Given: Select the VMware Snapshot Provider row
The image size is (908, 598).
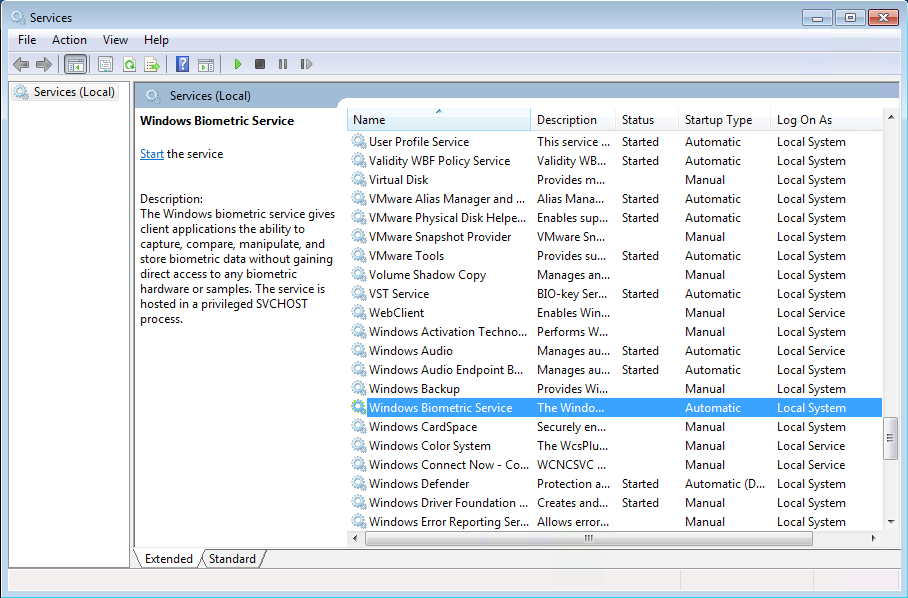Looking at the screenshot, I should (615, 237).
